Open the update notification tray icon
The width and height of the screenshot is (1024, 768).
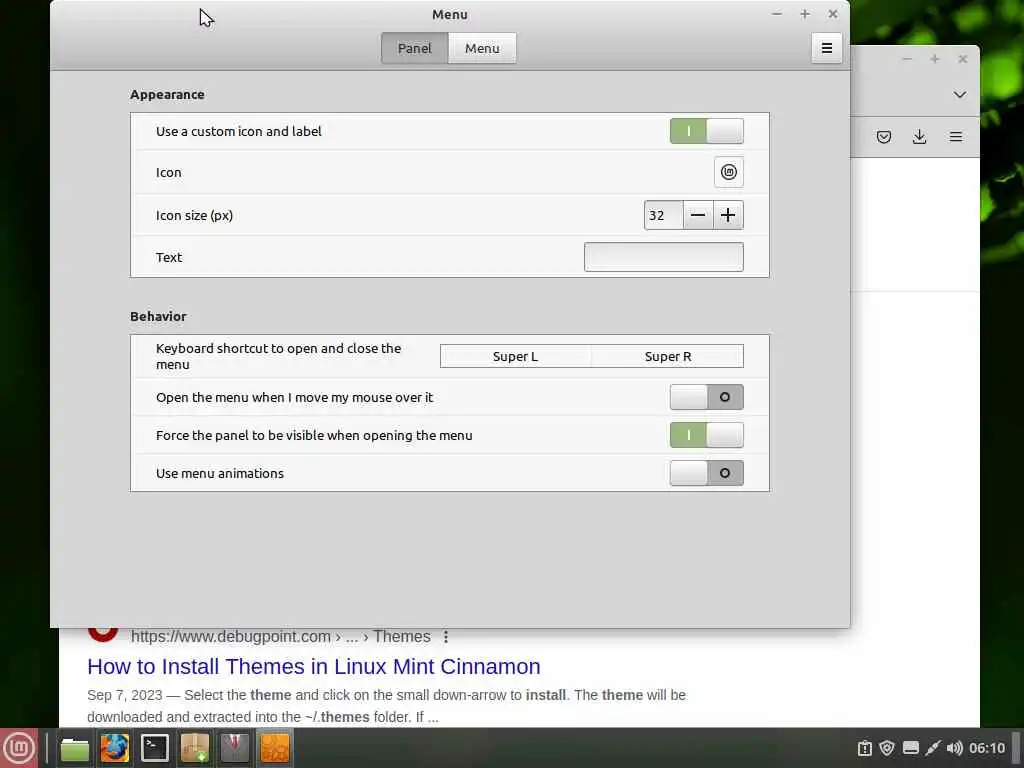[x=865, y=748]
